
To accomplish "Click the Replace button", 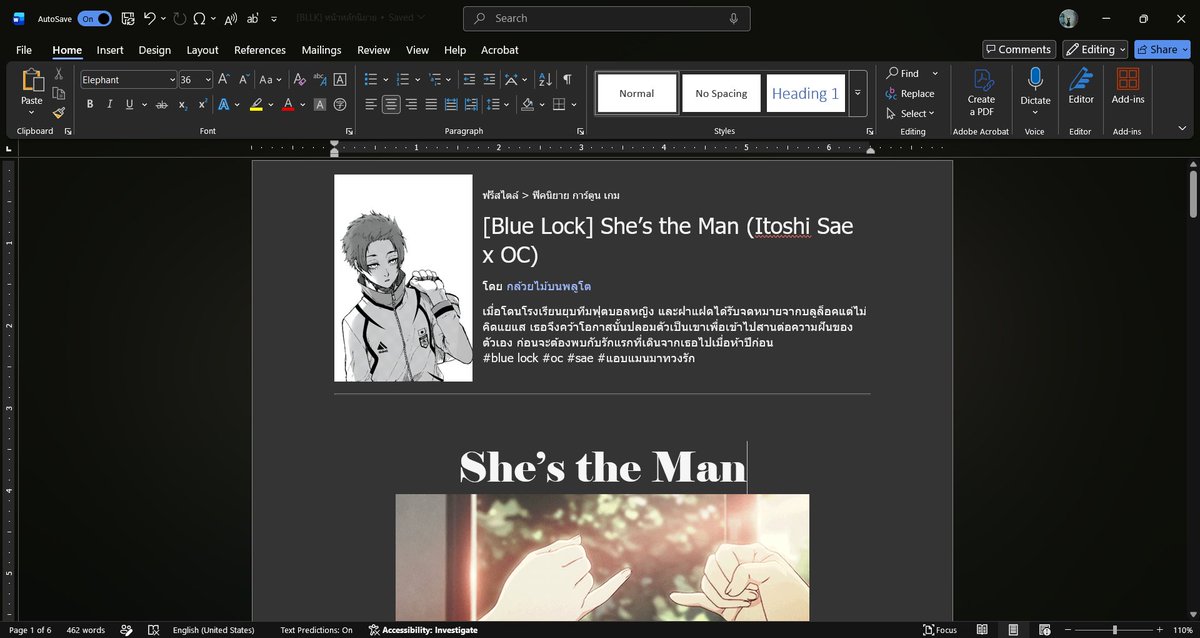I will 910,93.
